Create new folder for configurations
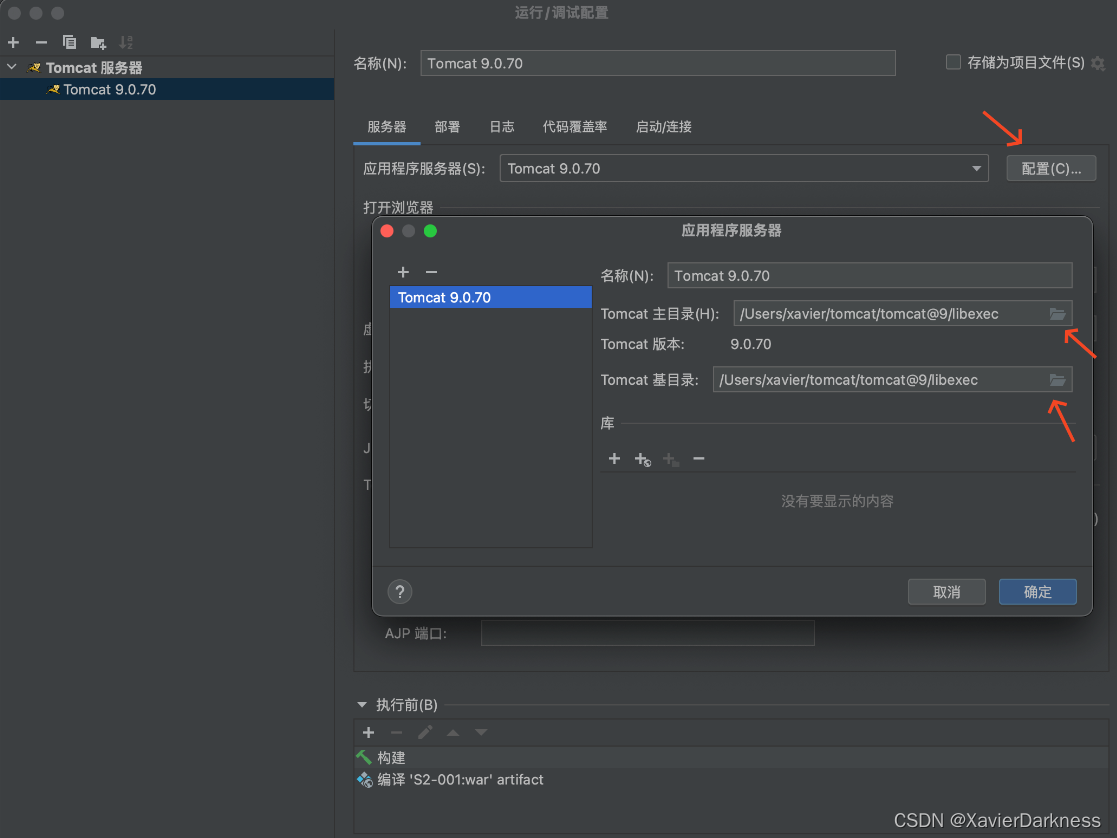Viewport: 1117px width, 838px height. (x=98, y=43)
